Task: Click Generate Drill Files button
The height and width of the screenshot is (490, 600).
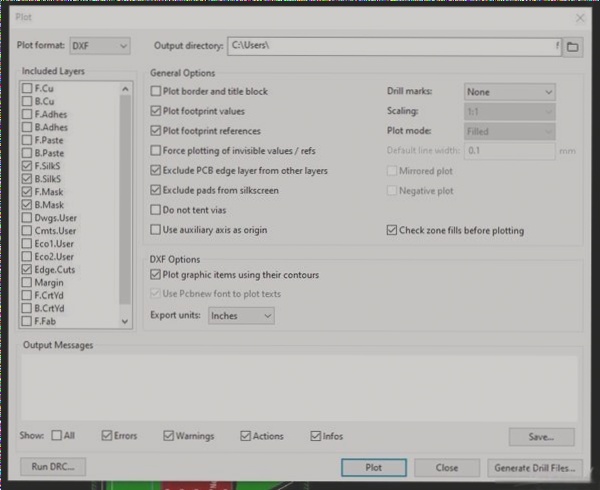Action: 535,467
